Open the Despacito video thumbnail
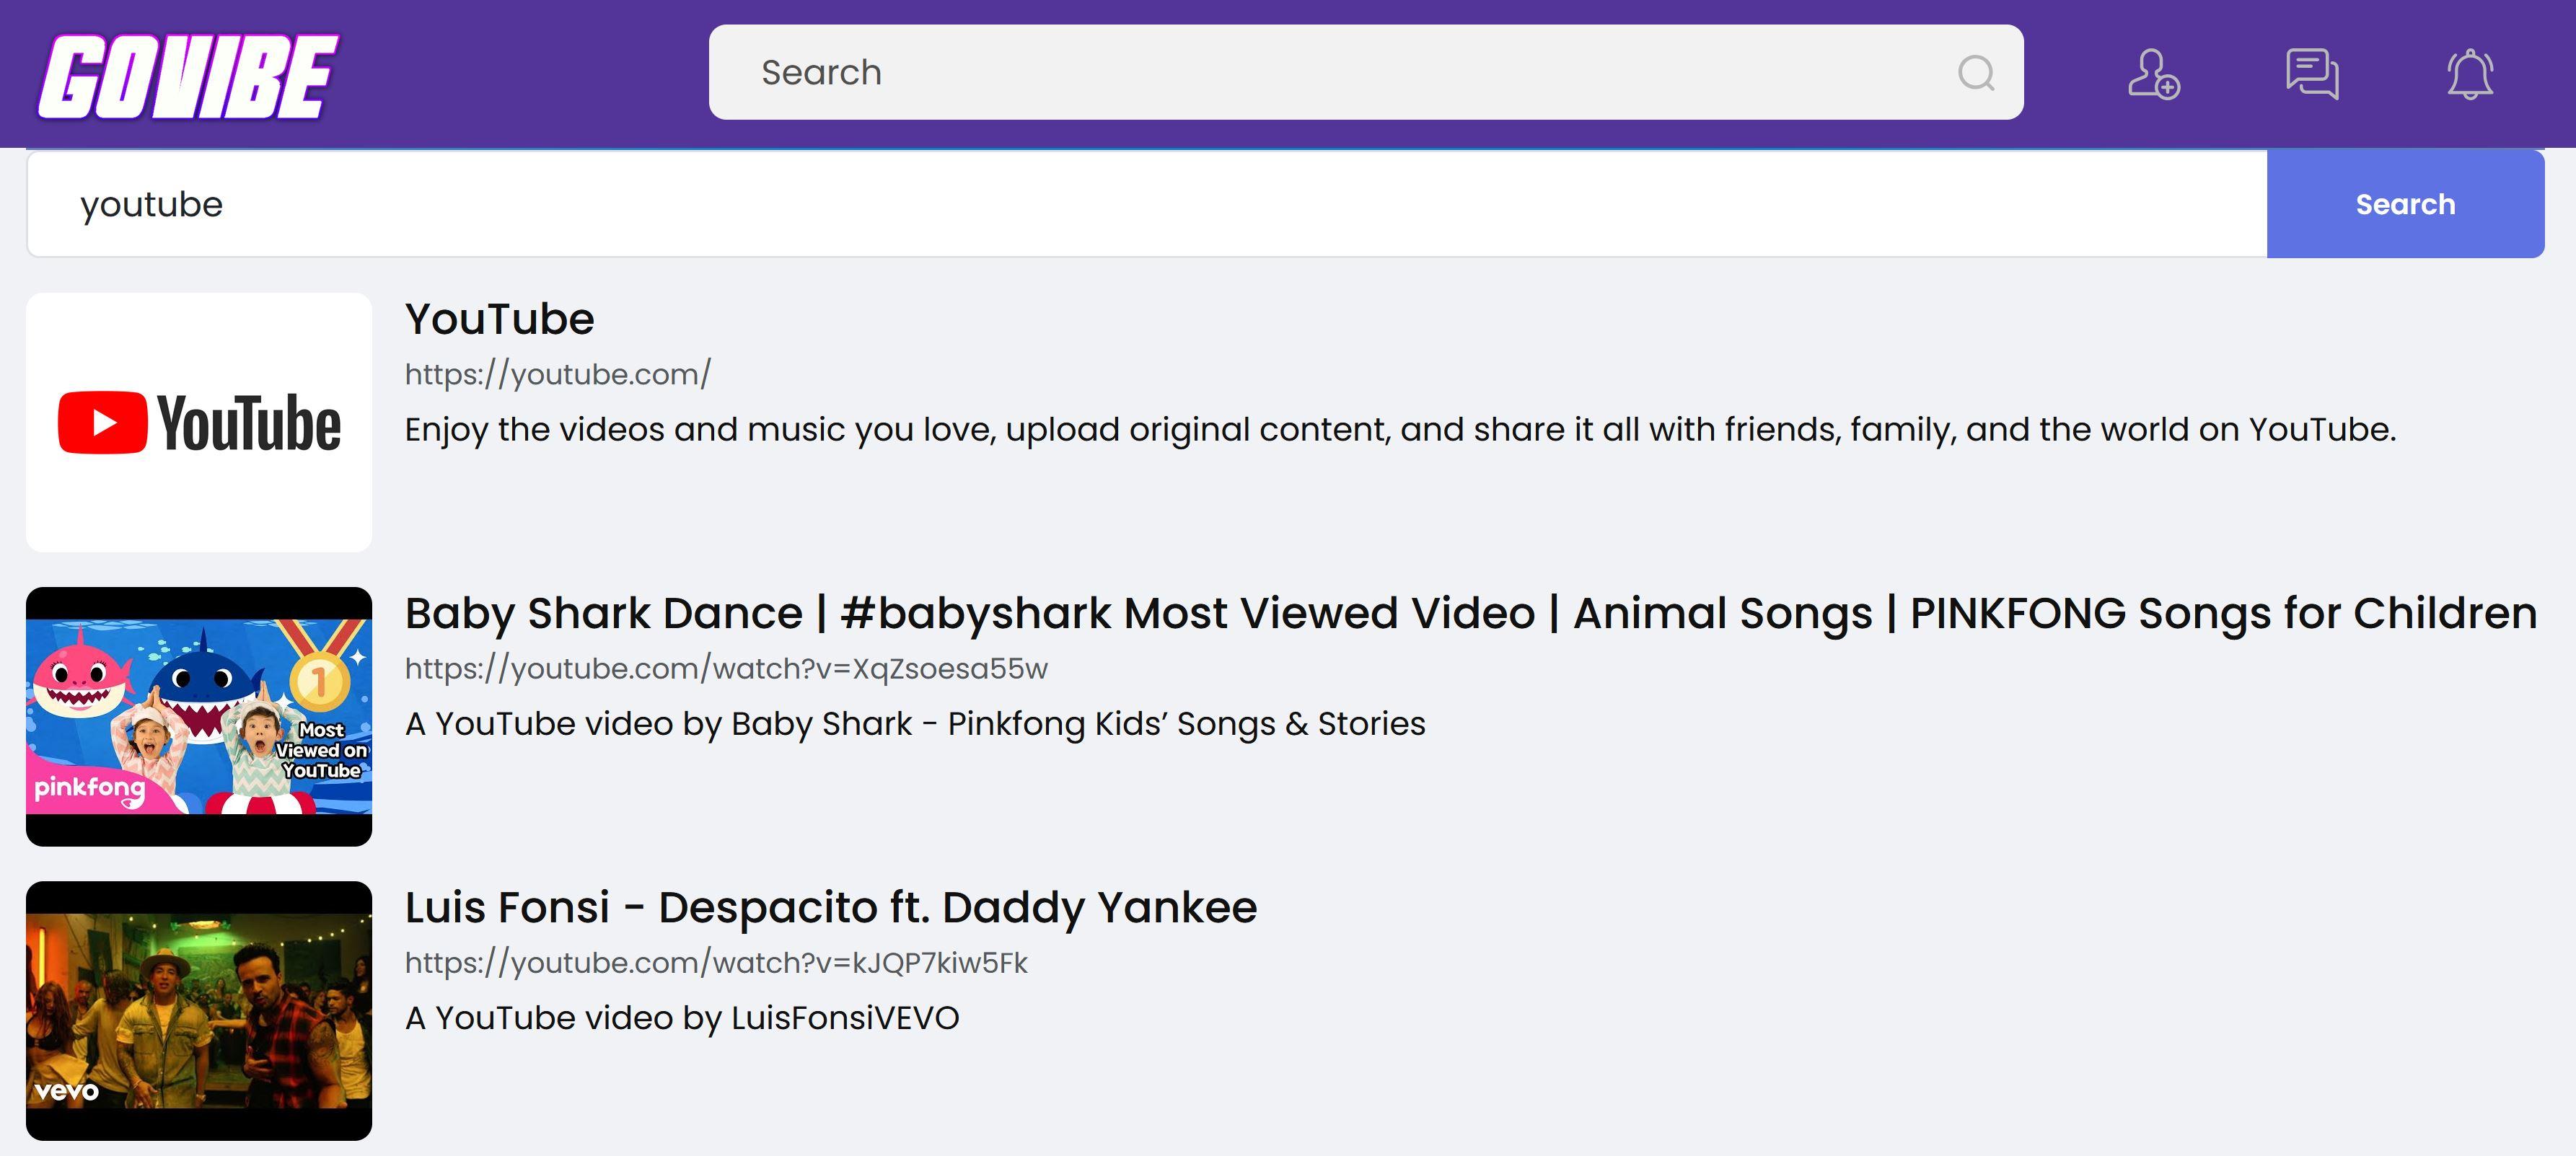 [199, 1010]
